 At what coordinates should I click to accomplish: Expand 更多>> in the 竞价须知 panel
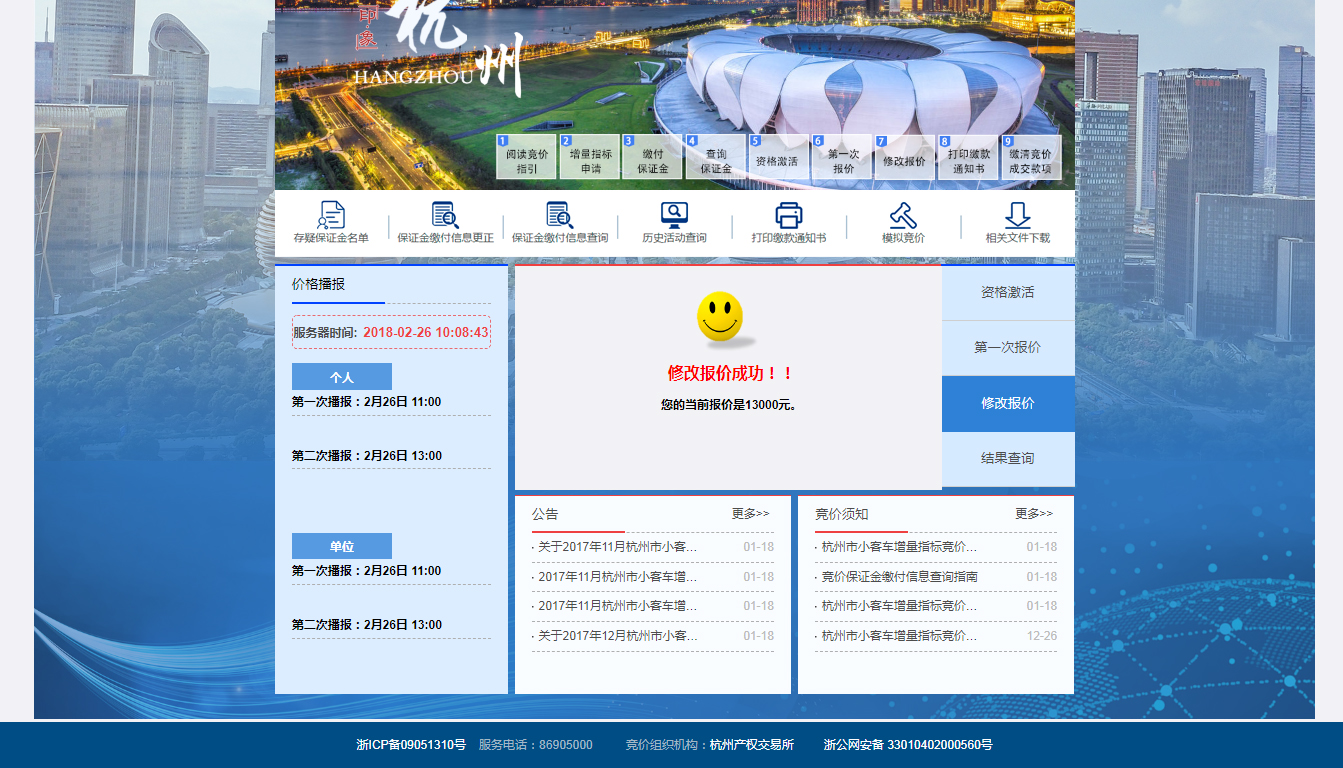(x=1034, y=514)
